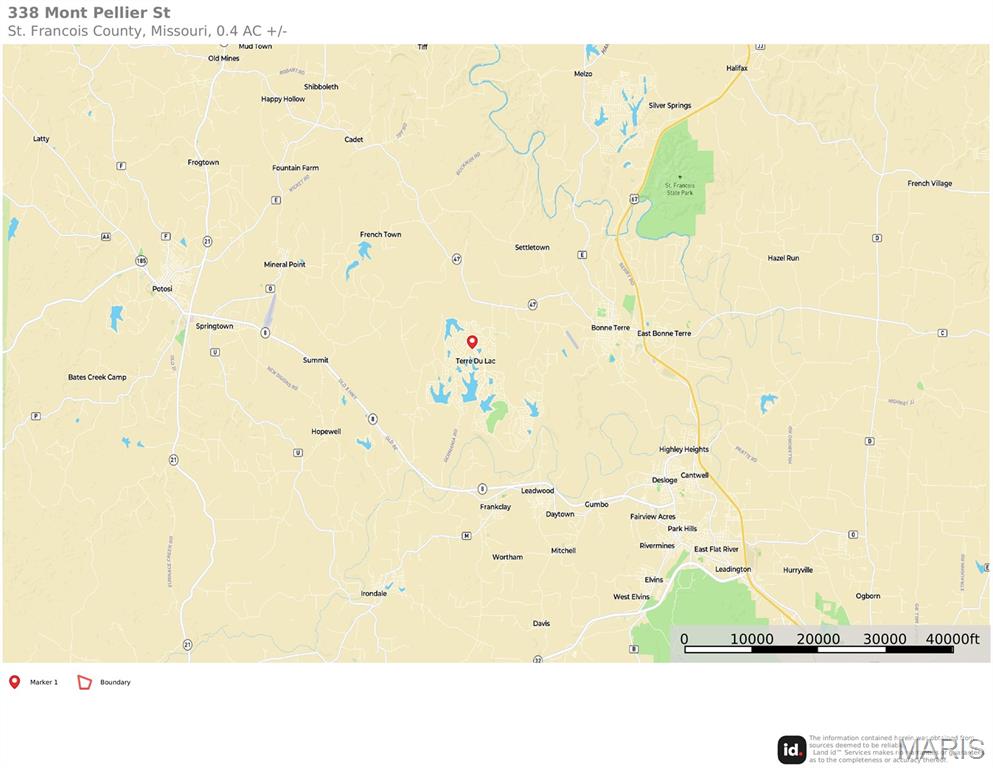Click the Mineral Point label

[x=284, y=264]
